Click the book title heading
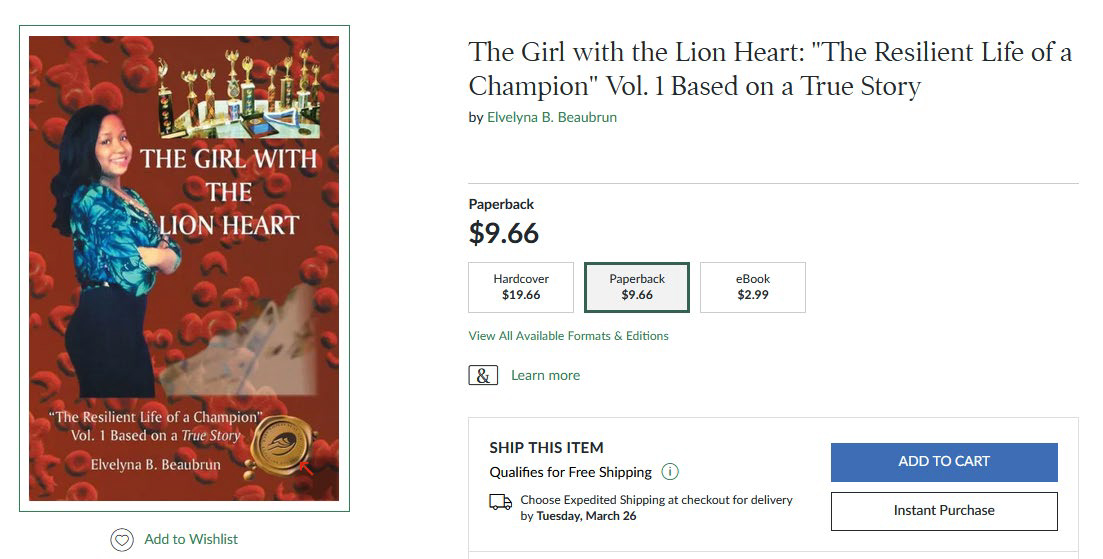 [x=769, y=68]
